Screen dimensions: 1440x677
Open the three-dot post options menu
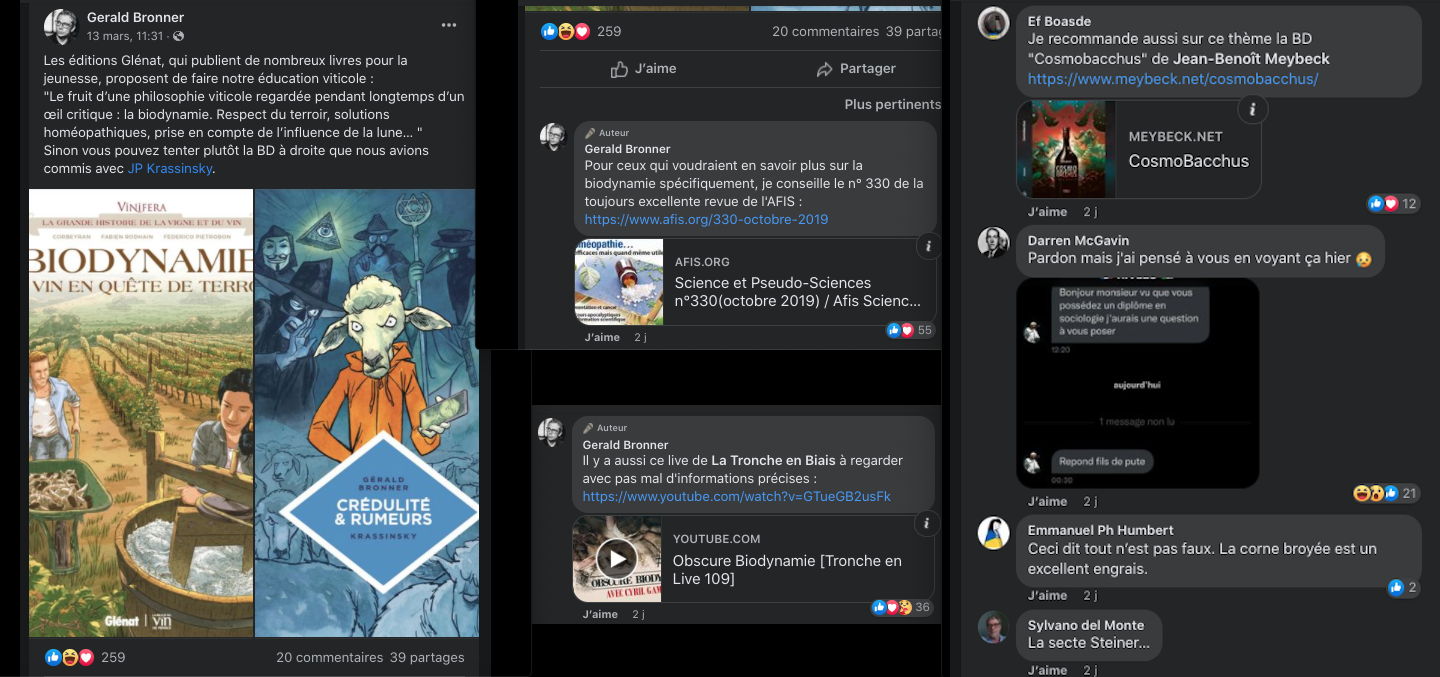[x=449, y=25]
